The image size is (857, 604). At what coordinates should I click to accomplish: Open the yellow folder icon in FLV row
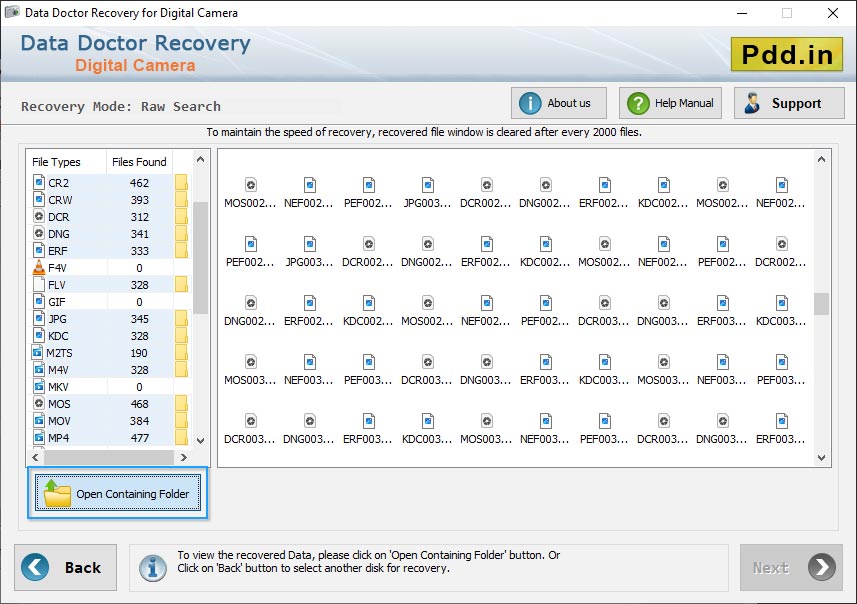pyautogui.click(x=181, y=284)
